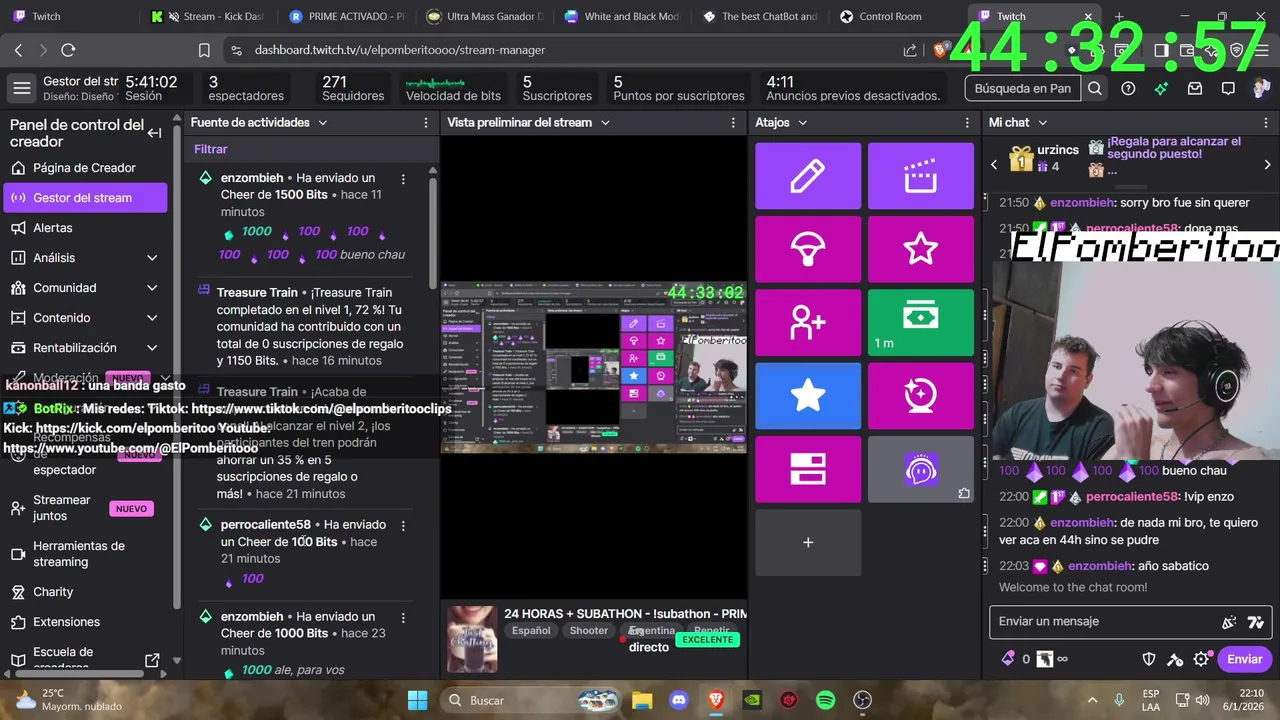Image resolution: width=1280 pixels, height=720 pixels.
Task: Expand the Vista preliminar del stream dropdown
Action: click(x=604, y=122)
